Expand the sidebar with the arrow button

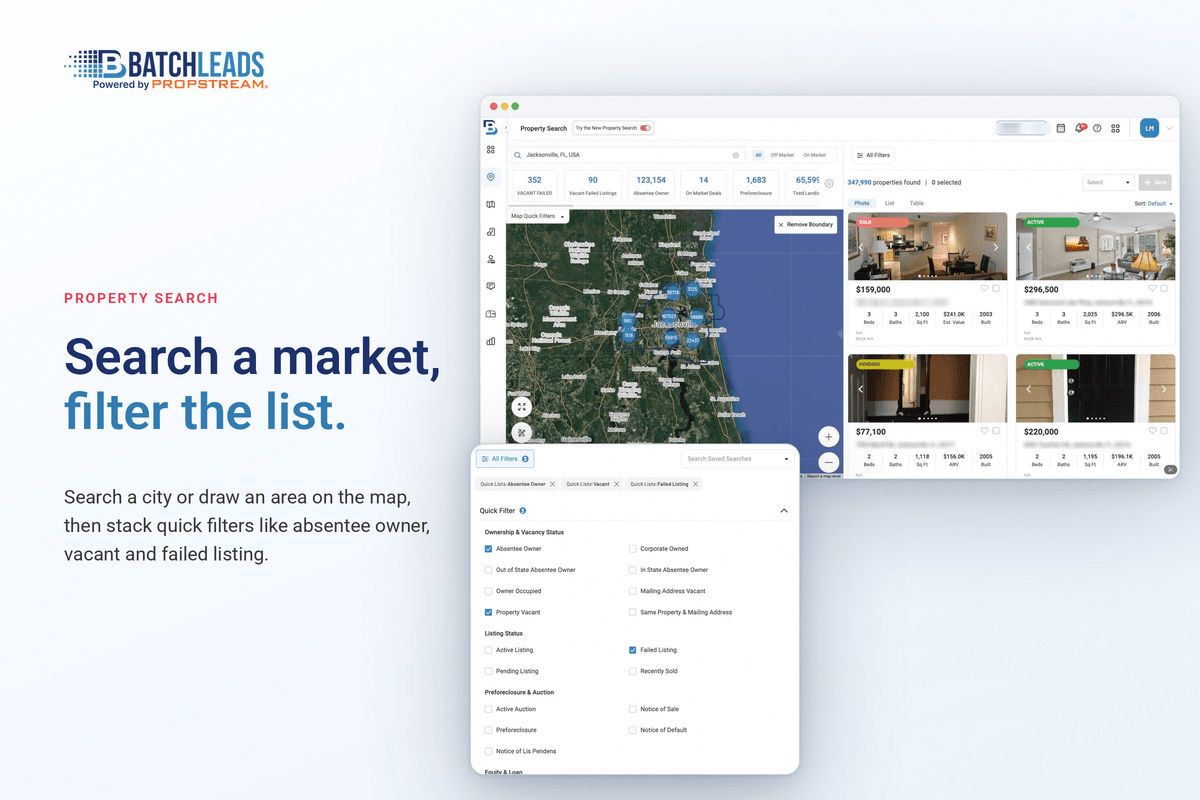tap(506, 128)
